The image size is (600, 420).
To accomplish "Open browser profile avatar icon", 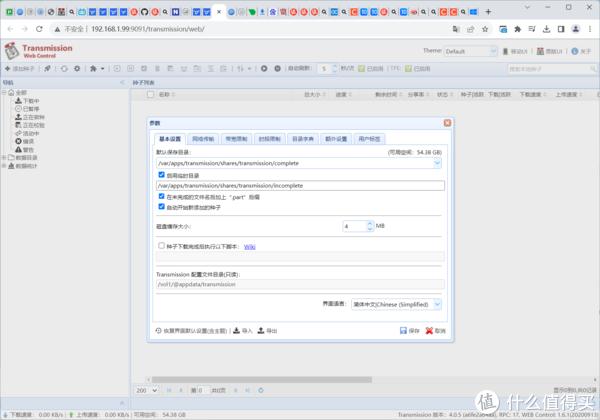I will point(576,29).
